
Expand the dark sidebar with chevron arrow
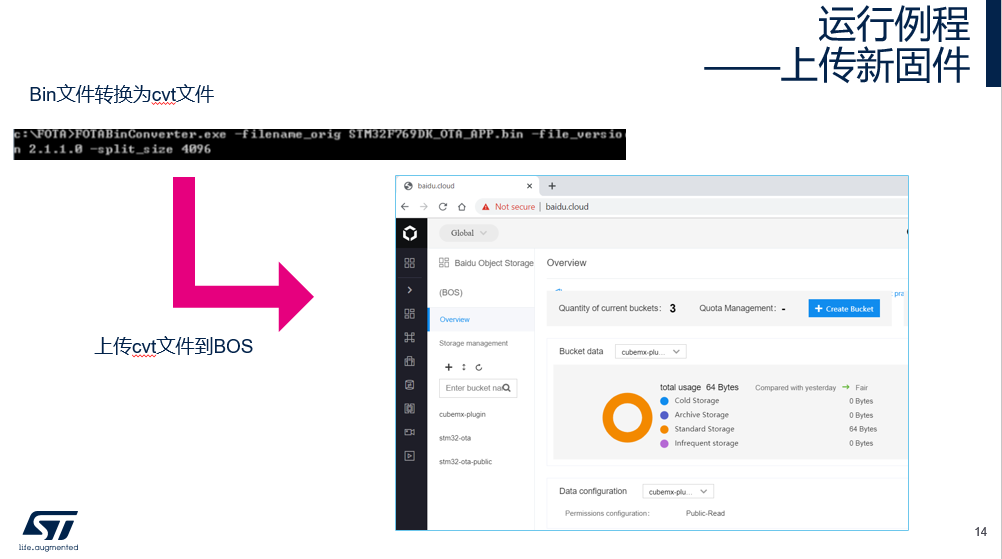pos(410,290)
